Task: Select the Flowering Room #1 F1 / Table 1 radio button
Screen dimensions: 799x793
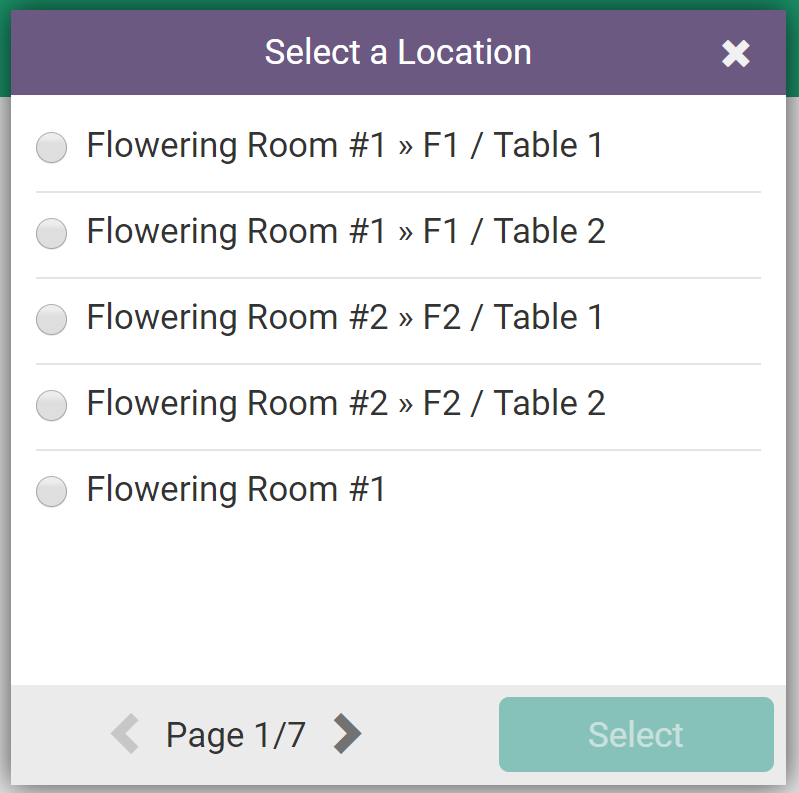Action: pos(51,148)
